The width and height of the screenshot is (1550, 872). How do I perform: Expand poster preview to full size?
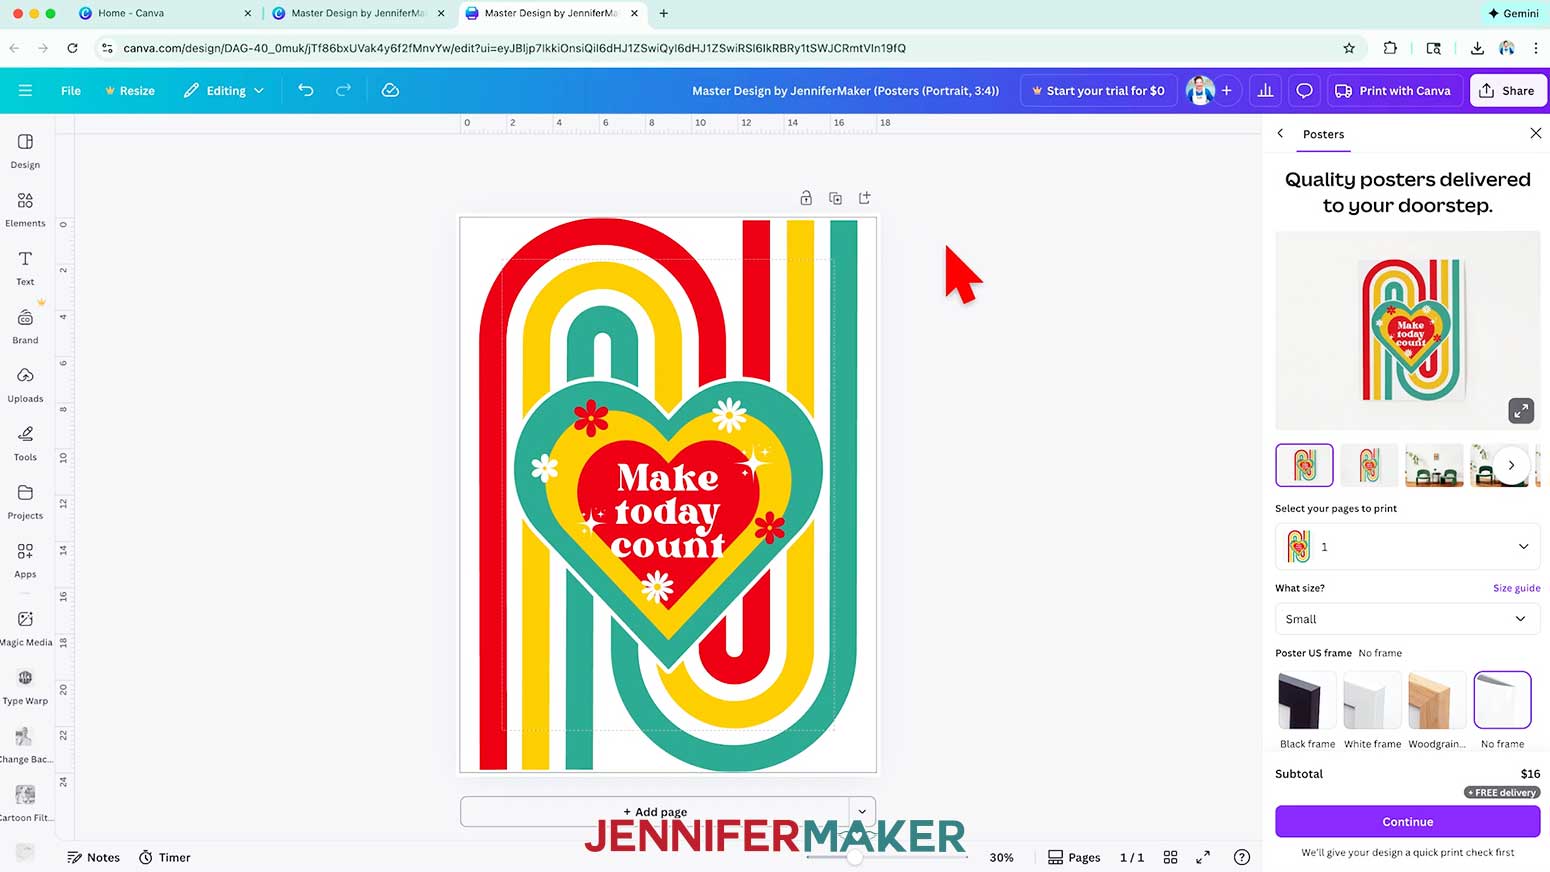coord(1521,410)
